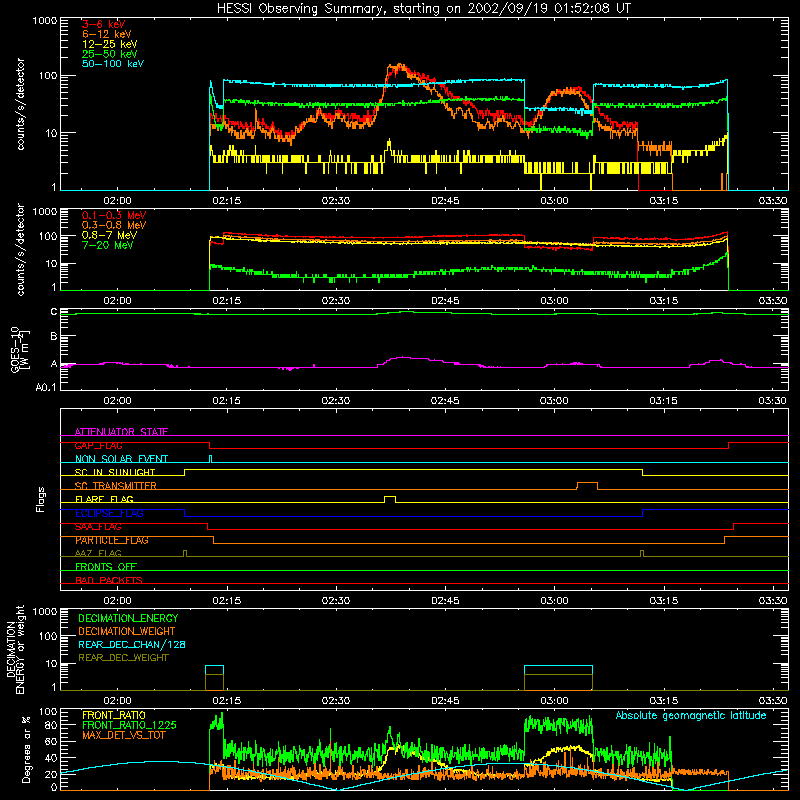800x800 pixels.
Task: Click the DECIMATION_WEIGHT legend label
Action: click(127, 631)
